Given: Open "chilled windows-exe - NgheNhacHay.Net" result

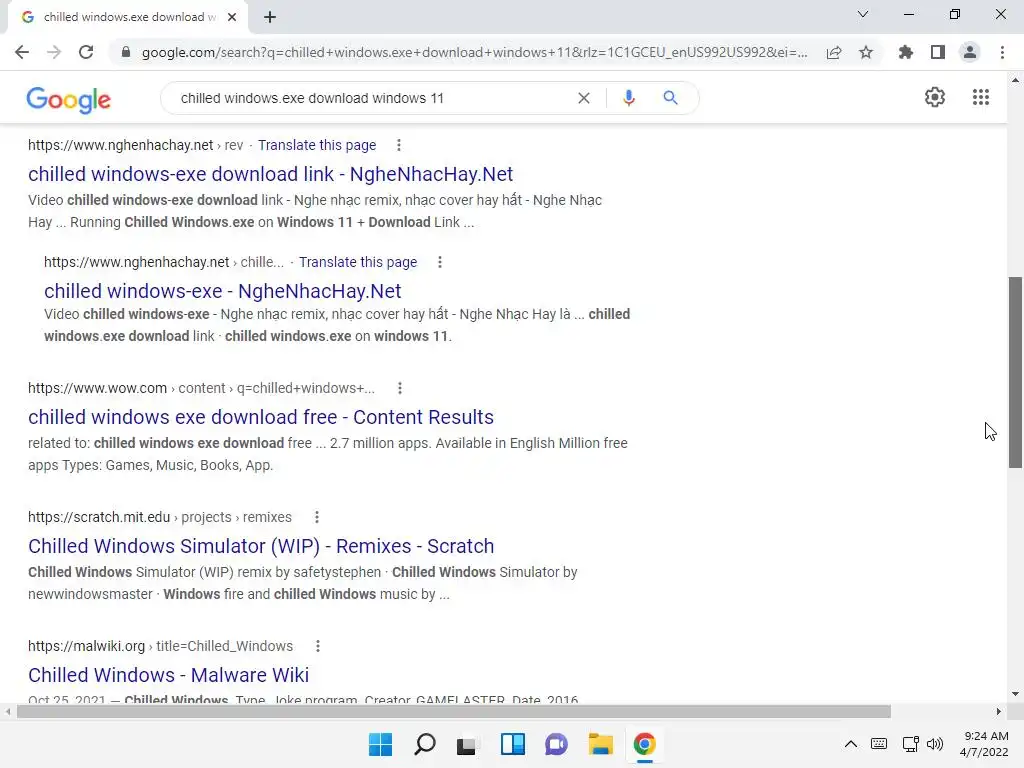Looking at the screenshot, I should 223,291.
